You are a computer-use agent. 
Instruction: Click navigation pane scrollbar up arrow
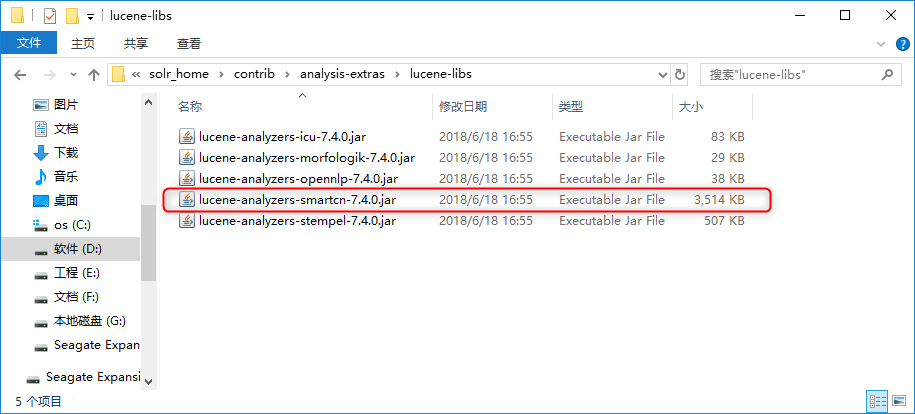click(x=148, y=102)
